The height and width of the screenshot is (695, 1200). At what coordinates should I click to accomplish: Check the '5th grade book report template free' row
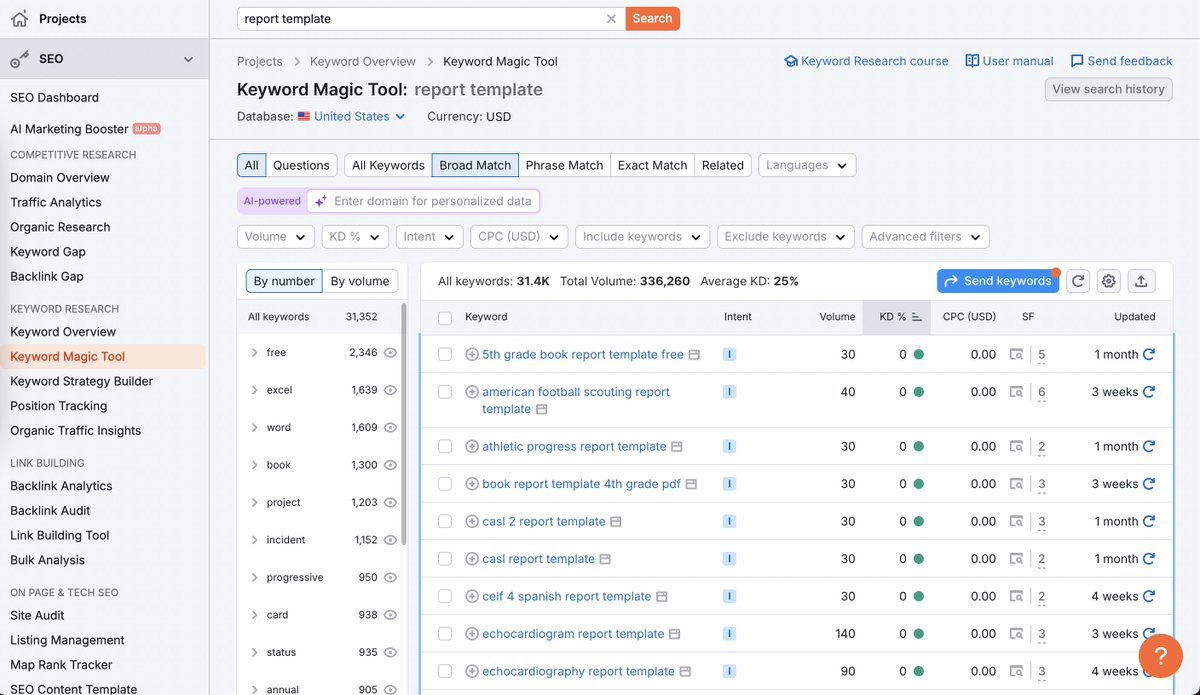click(x=445, y=354)
